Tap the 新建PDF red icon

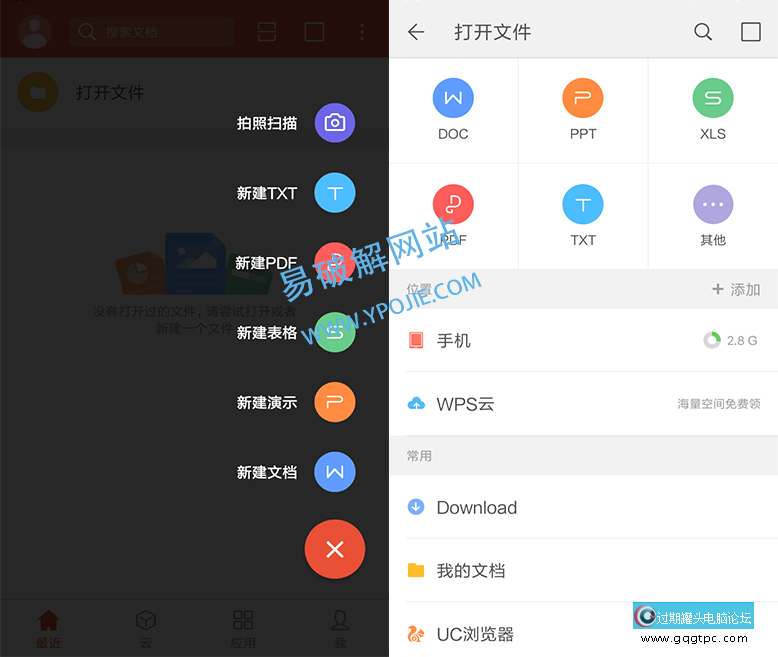(335, 263)
